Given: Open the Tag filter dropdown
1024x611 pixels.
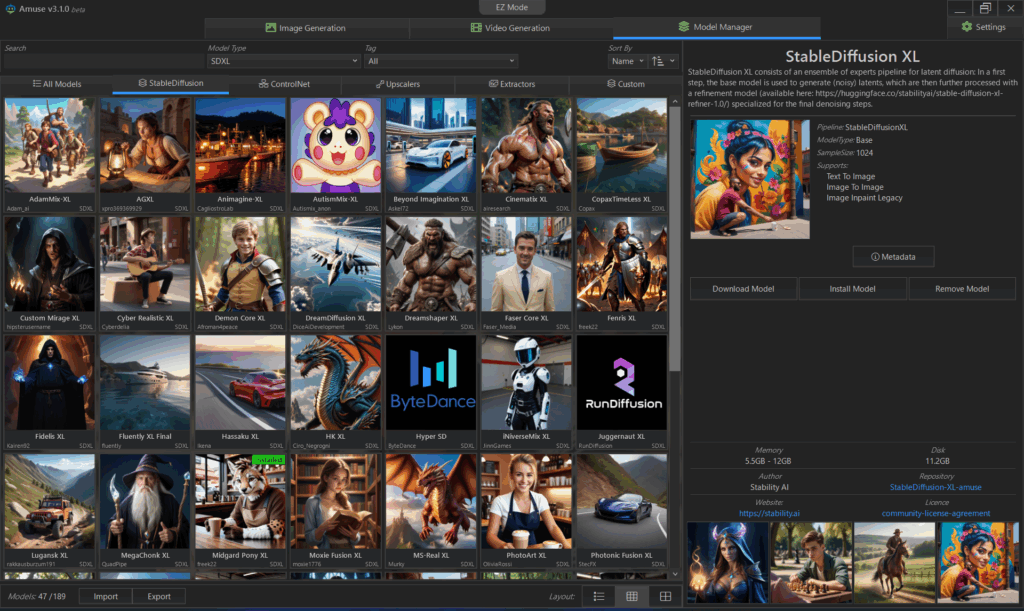Looking at the screenshot, I should pos(441,61).
